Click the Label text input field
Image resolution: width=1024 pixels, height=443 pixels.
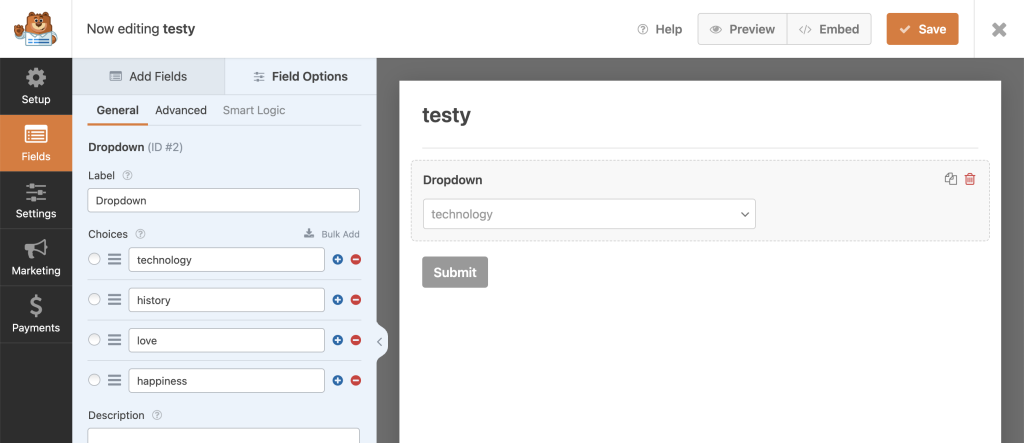[223, 201]
